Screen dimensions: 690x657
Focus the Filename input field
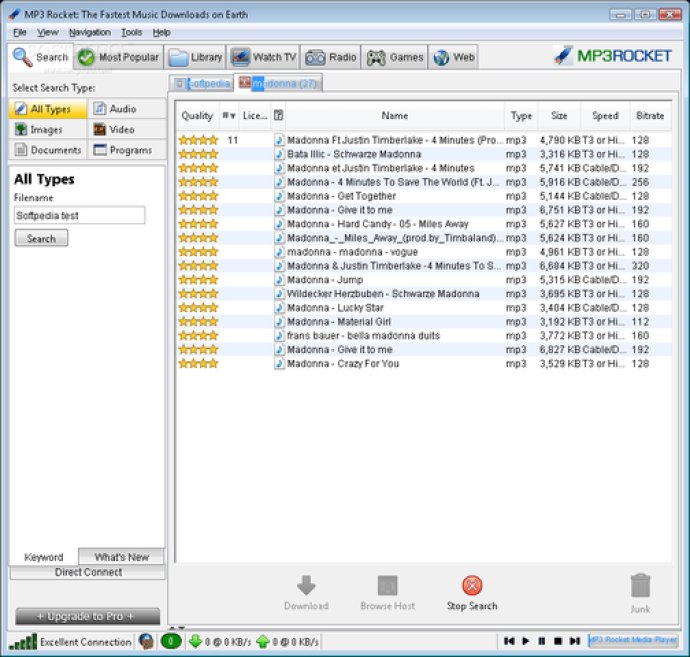pos(80,216)
